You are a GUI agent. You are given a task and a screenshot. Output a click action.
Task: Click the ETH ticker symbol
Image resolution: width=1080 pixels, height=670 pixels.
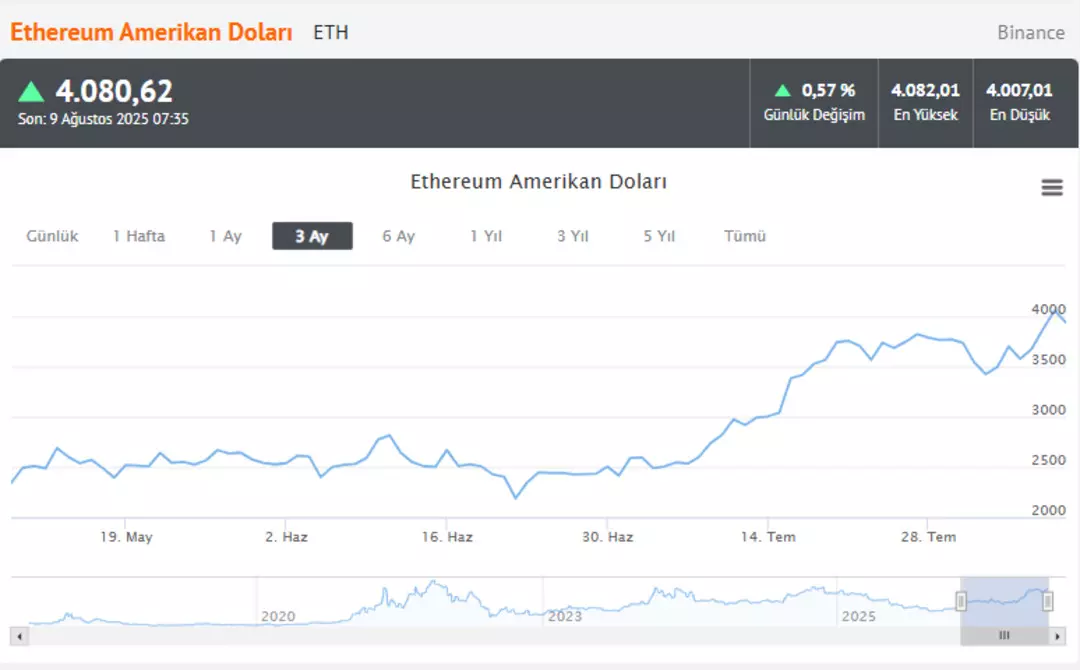[331, 32]
